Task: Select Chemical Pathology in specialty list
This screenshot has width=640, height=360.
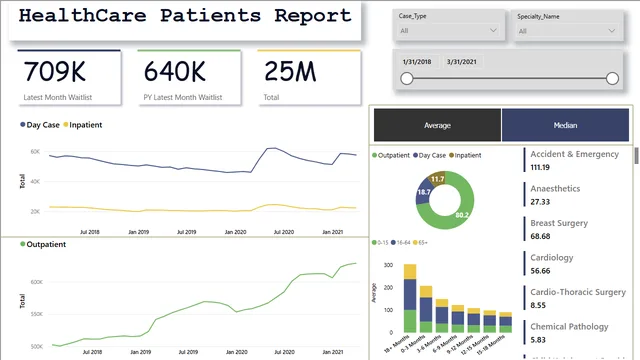Action: click(x=569, y=327)
